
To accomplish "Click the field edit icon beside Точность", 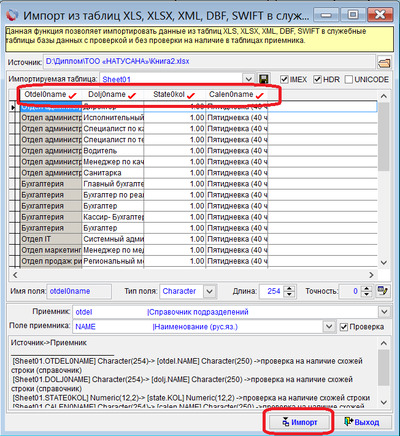I will [383, 291].
